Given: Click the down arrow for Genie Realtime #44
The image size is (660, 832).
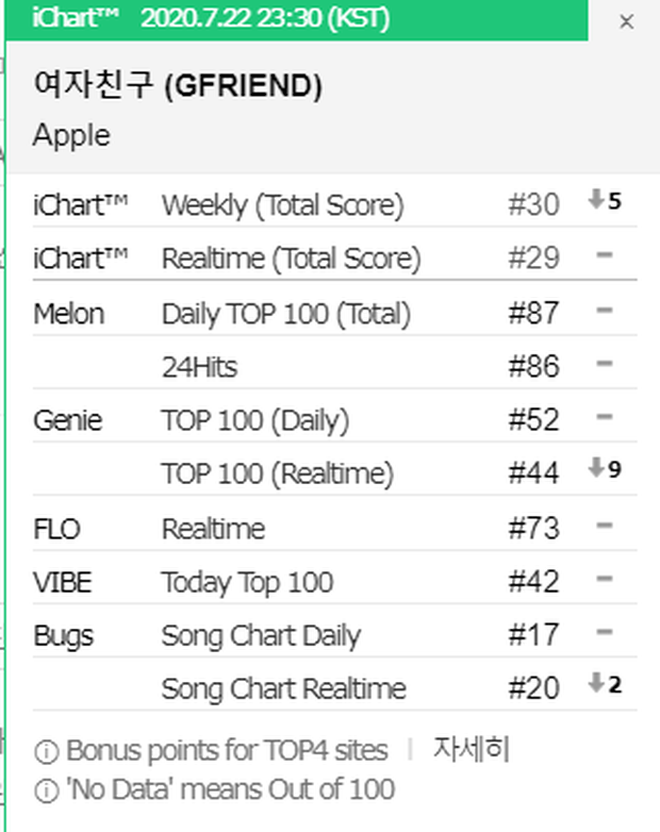Looking at the screenshot, I should 596,467.
